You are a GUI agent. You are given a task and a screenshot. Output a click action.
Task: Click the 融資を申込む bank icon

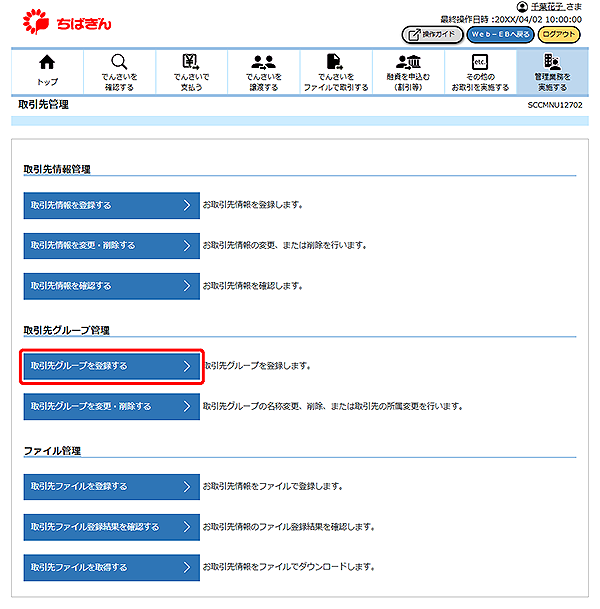tap(408, 61)
